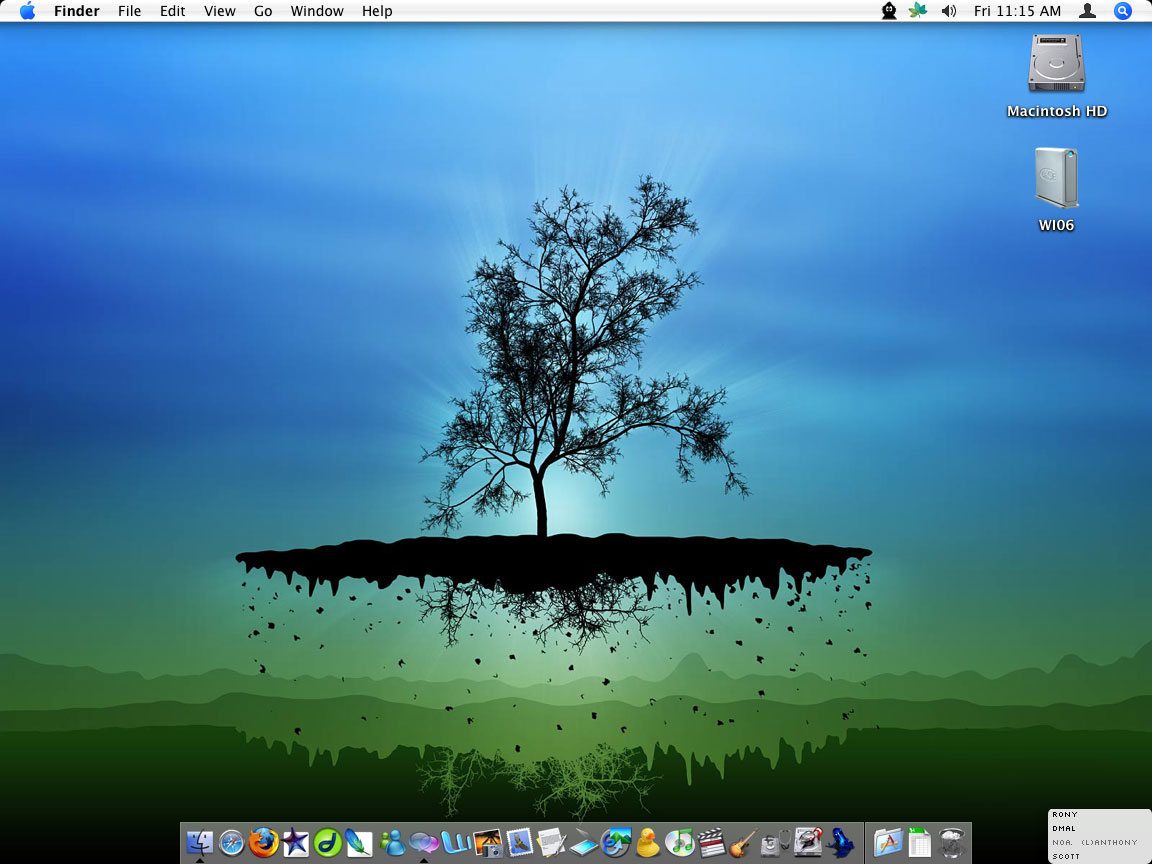Open hard drive repair tool with red dial

pyautogui.click(x=807, y=842)
